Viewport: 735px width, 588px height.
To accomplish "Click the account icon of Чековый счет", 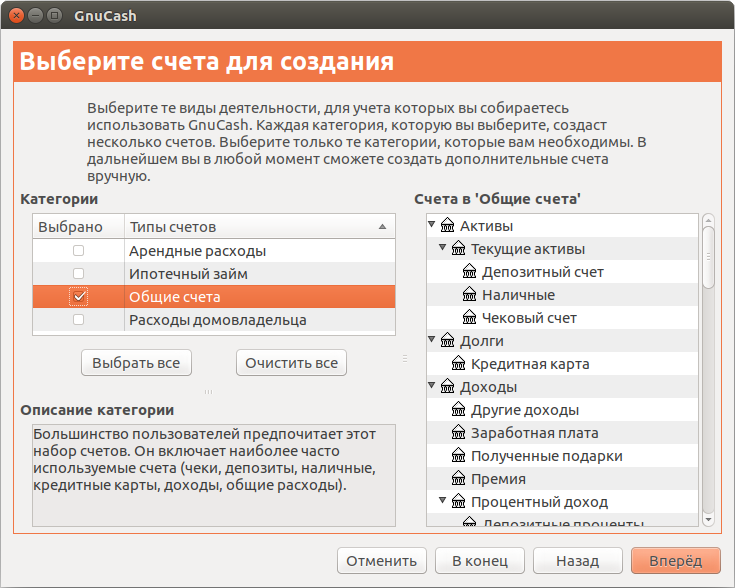I will (469, 317).
